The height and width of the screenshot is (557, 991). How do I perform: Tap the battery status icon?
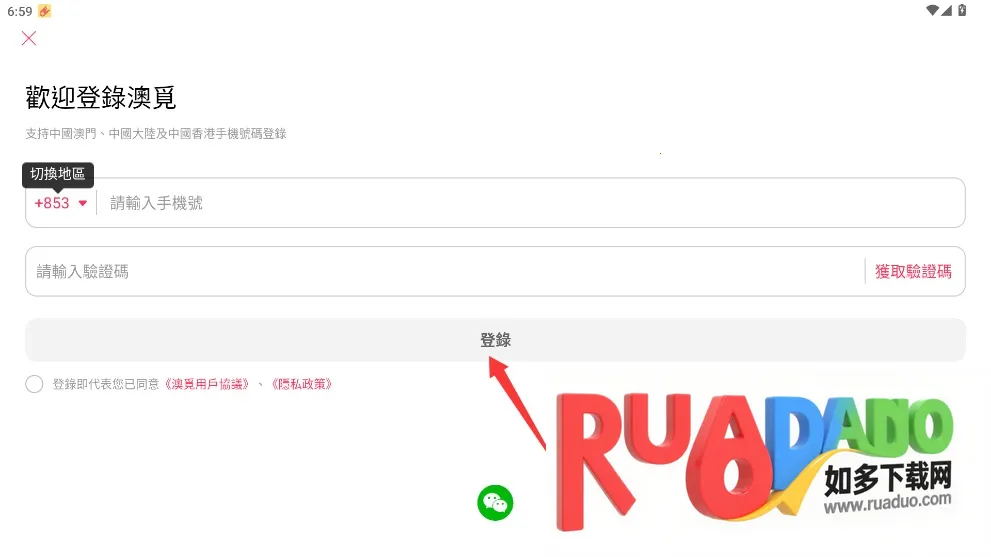point(962,10)
